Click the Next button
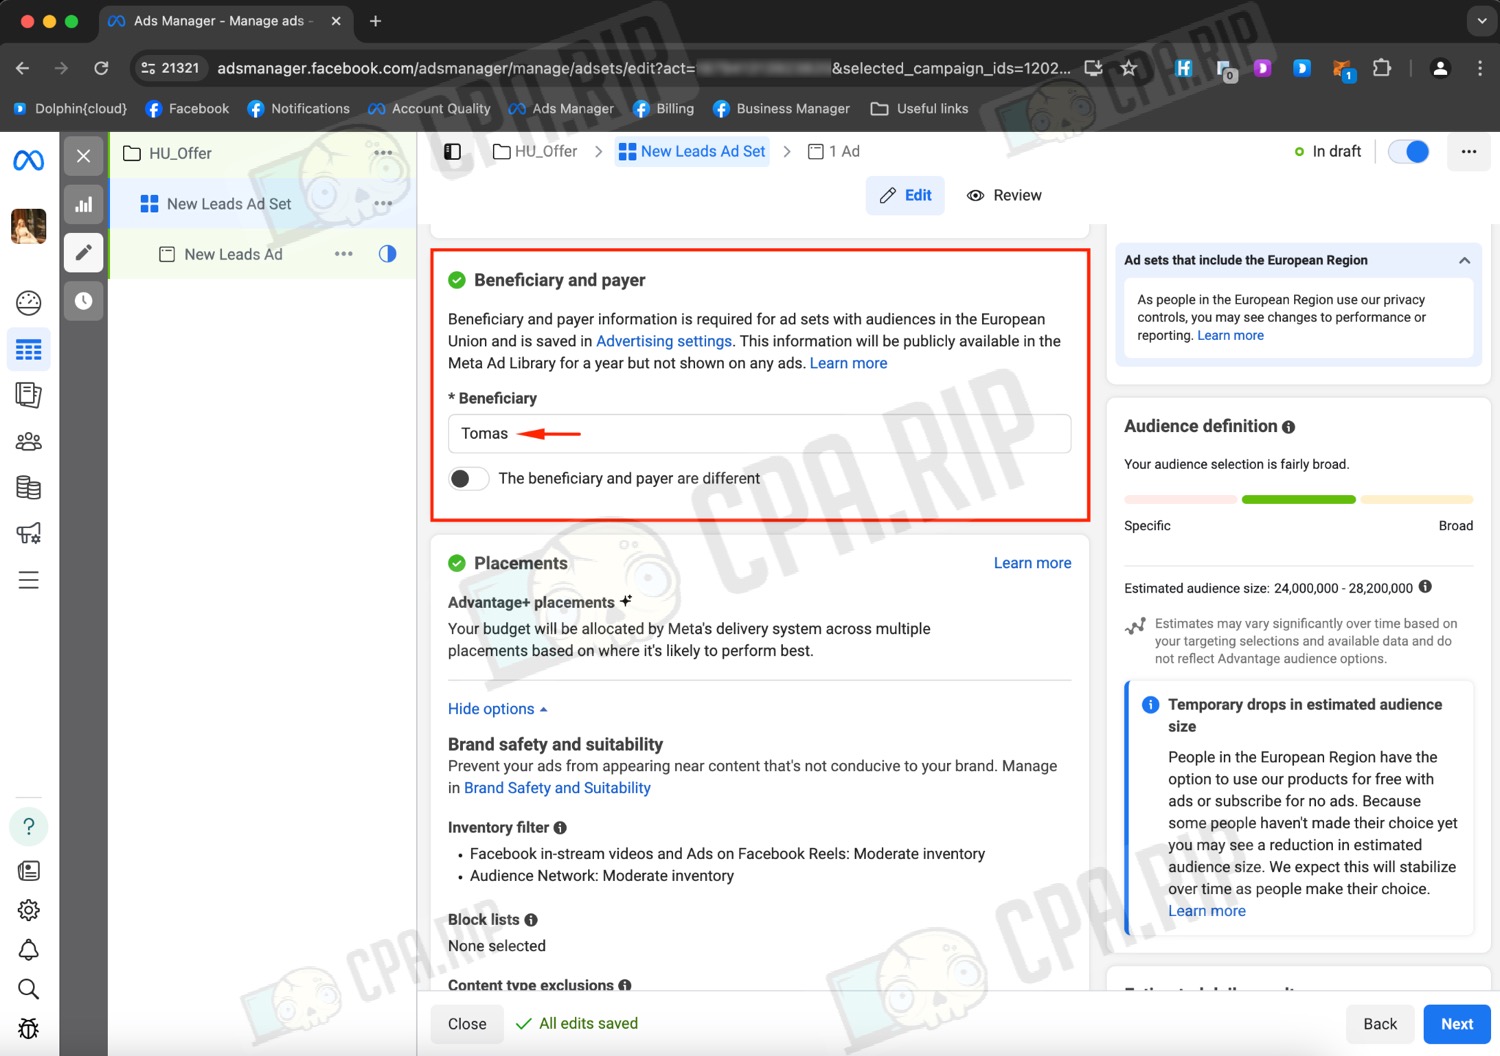 coord(1457,1024)
